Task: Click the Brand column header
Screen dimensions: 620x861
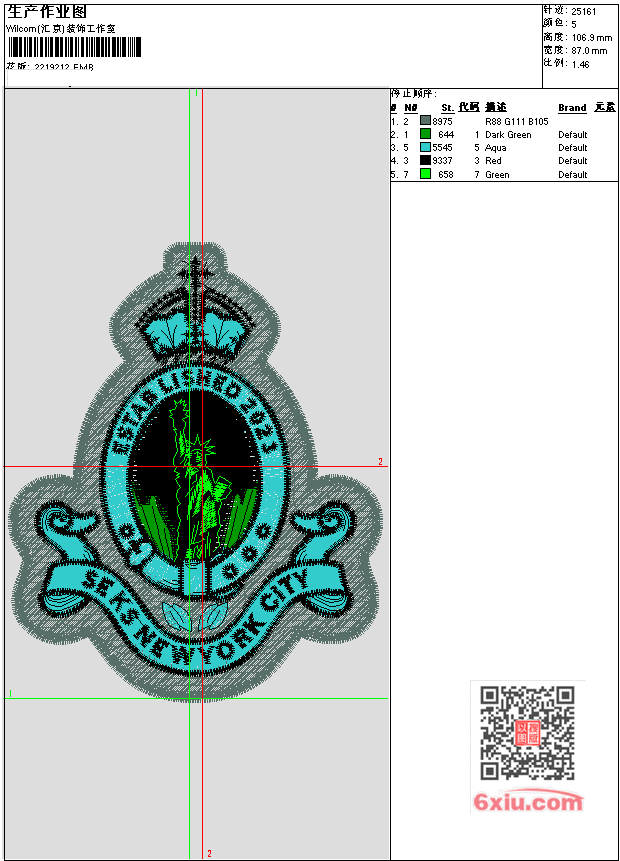Action: point(572,108)
